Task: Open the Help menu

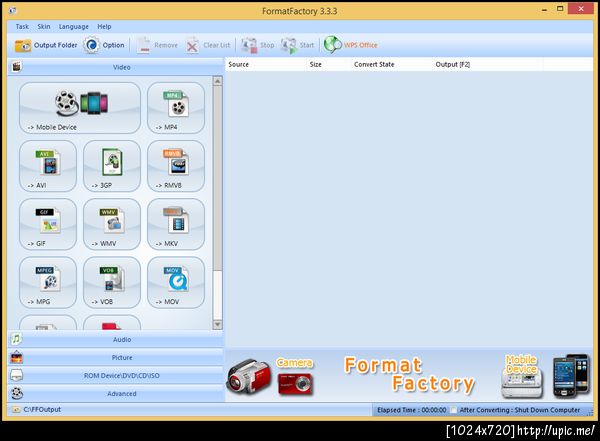Action: click(104, 26)
